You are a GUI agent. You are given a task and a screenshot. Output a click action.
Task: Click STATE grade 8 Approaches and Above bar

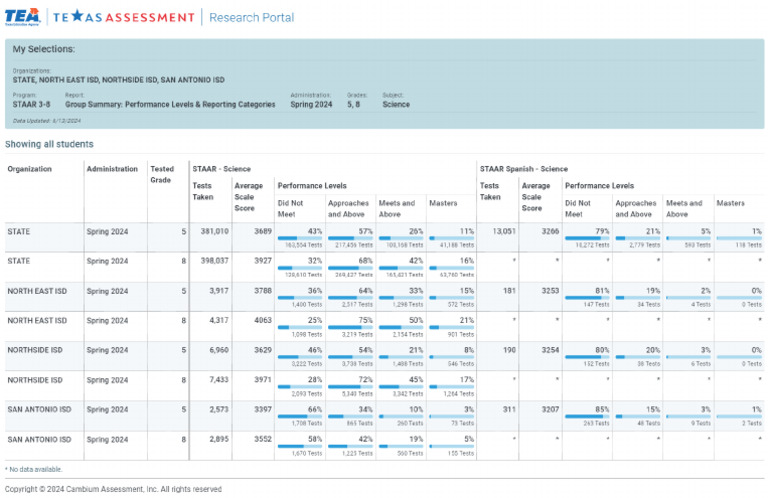coord(350,268)
